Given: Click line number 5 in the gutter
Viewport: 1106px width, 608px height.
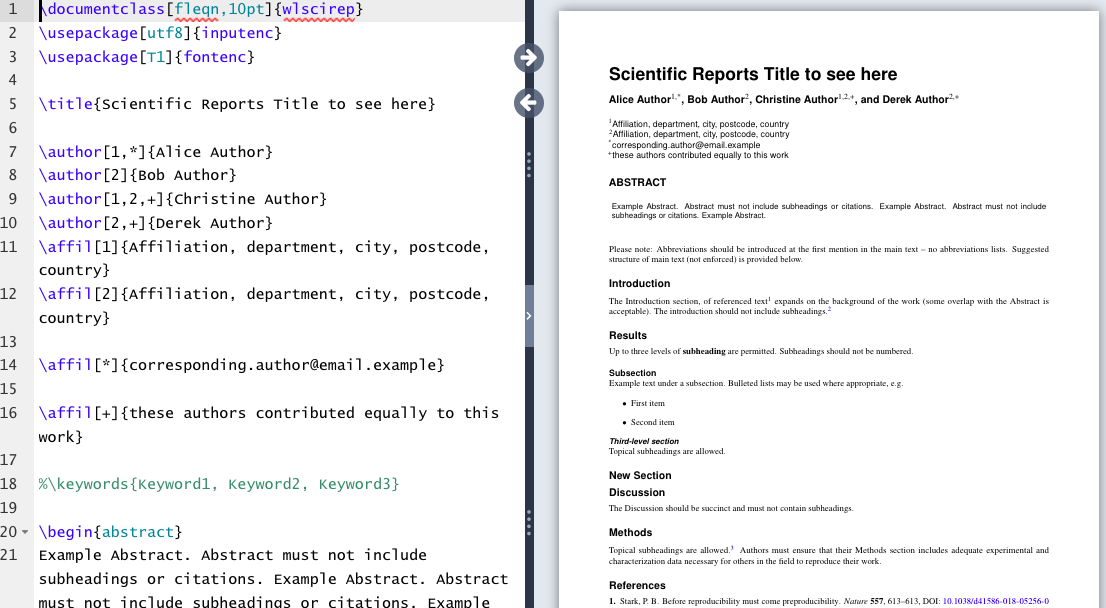Looking at the screenshot, I should (12, 104).
